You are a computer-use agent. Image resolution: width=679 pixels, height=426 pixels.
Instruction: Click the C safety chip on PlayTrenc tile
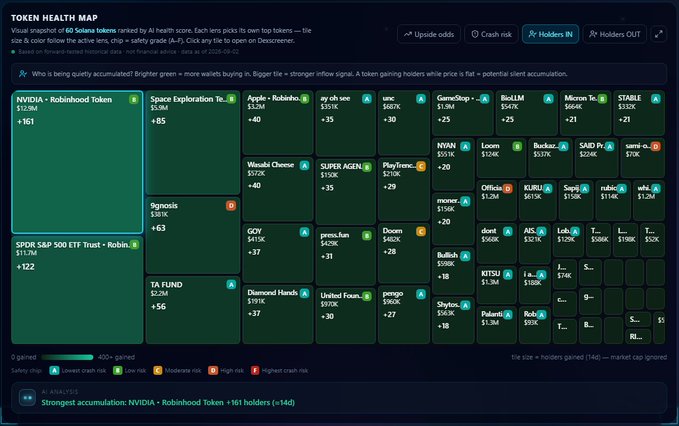(420, 166)
